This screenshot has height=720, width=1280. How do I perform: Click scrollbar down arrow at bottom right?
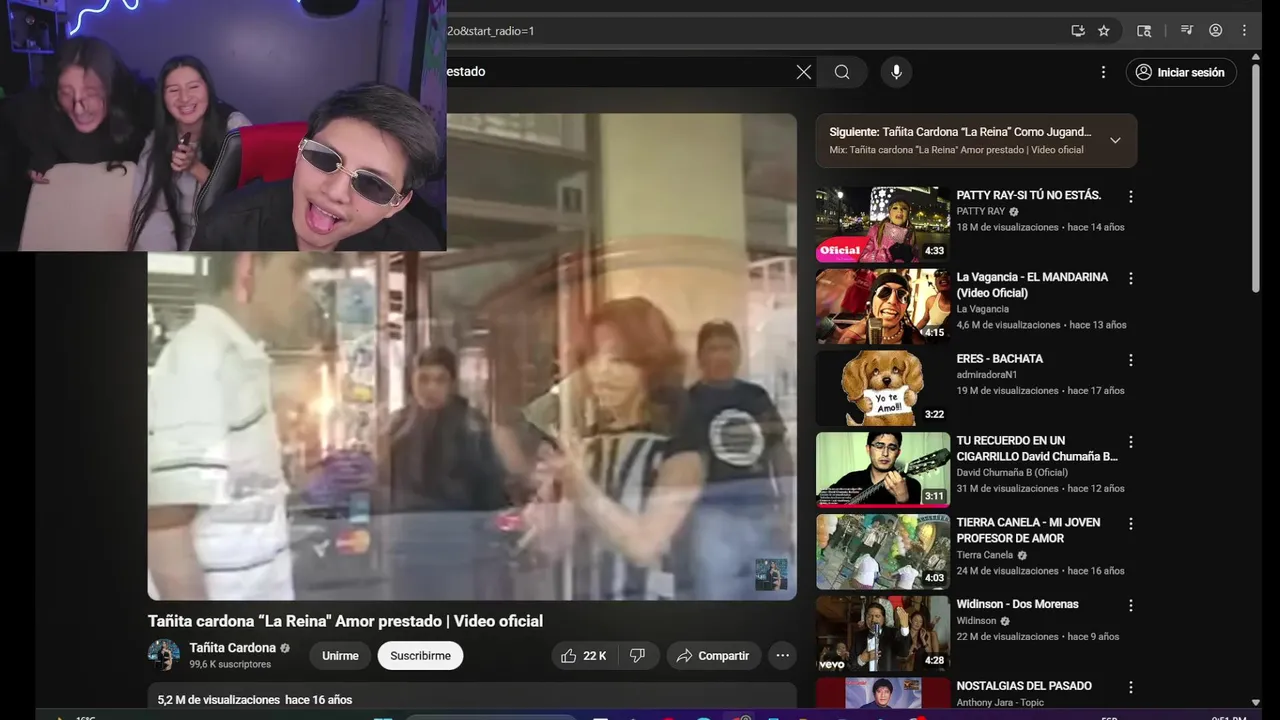click(x=1255, y=703)
